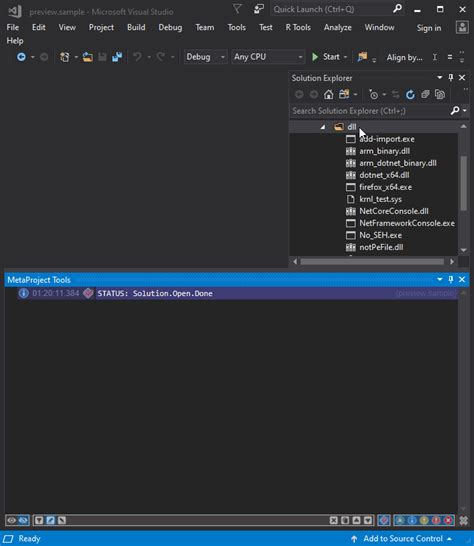
Task: Click the New Project toolbar icon
Action: pyautogui.click(x=64, y=57)
